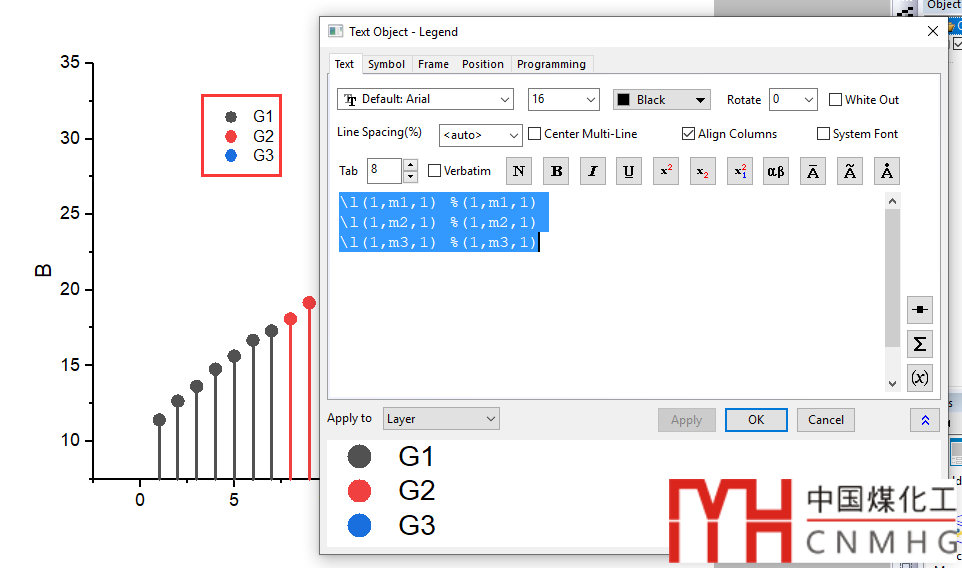Apply combined super/subscript formatting

point(739,171)
